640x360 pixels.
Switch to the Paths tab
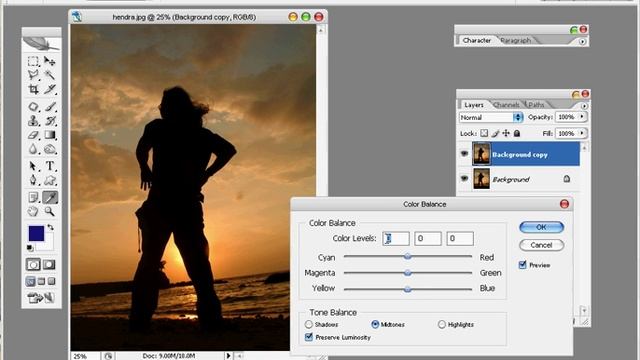[536, 105]
